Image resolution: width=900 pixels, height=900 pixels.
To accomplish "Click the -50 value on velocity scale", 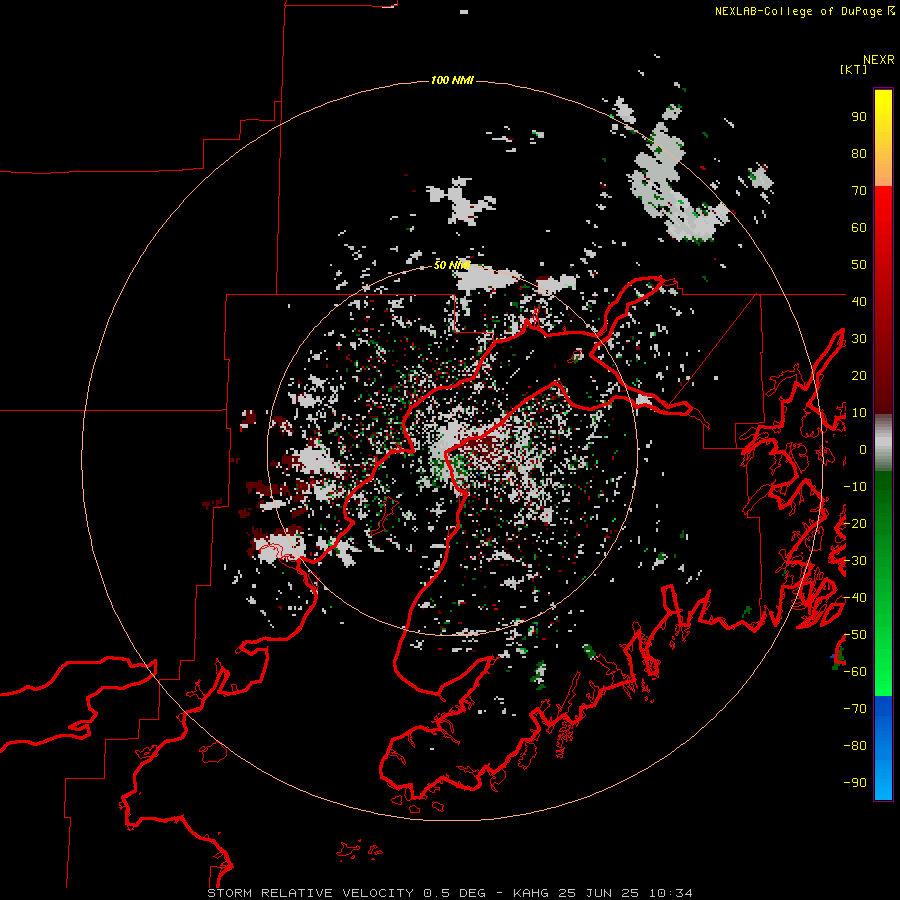I will pos(855,635).
